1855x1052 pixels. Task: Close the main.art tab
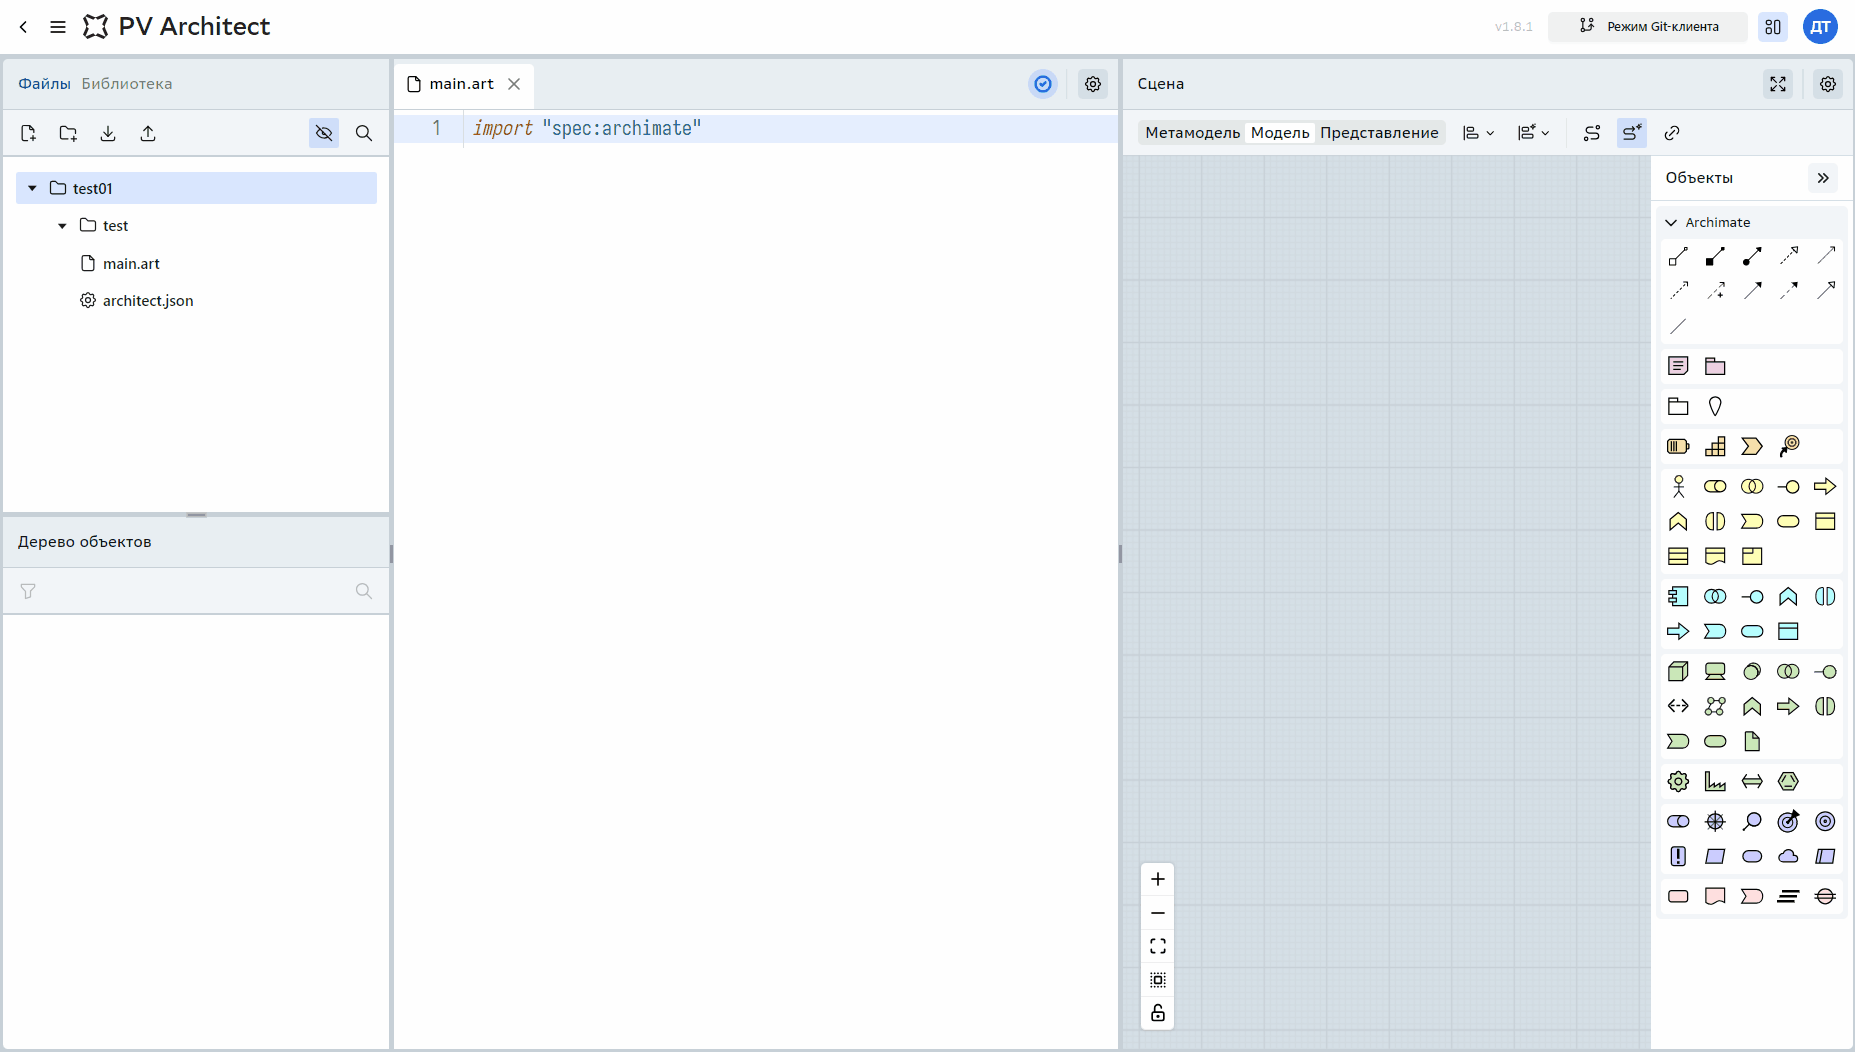point(514,84)
